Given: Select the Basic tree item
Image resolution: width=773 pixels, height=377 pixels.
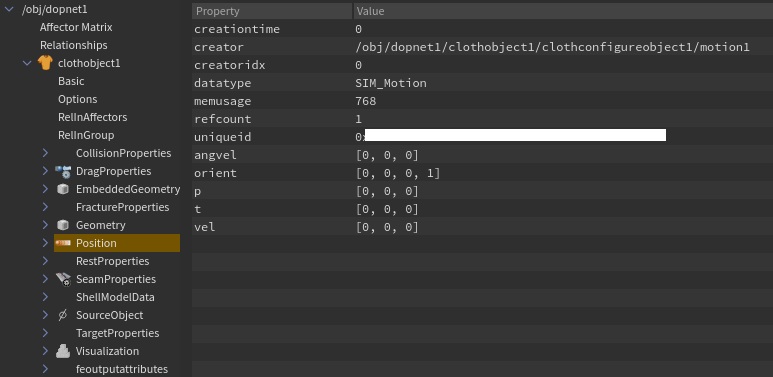Looking at the screenshot, I should [x=71, y=81].
